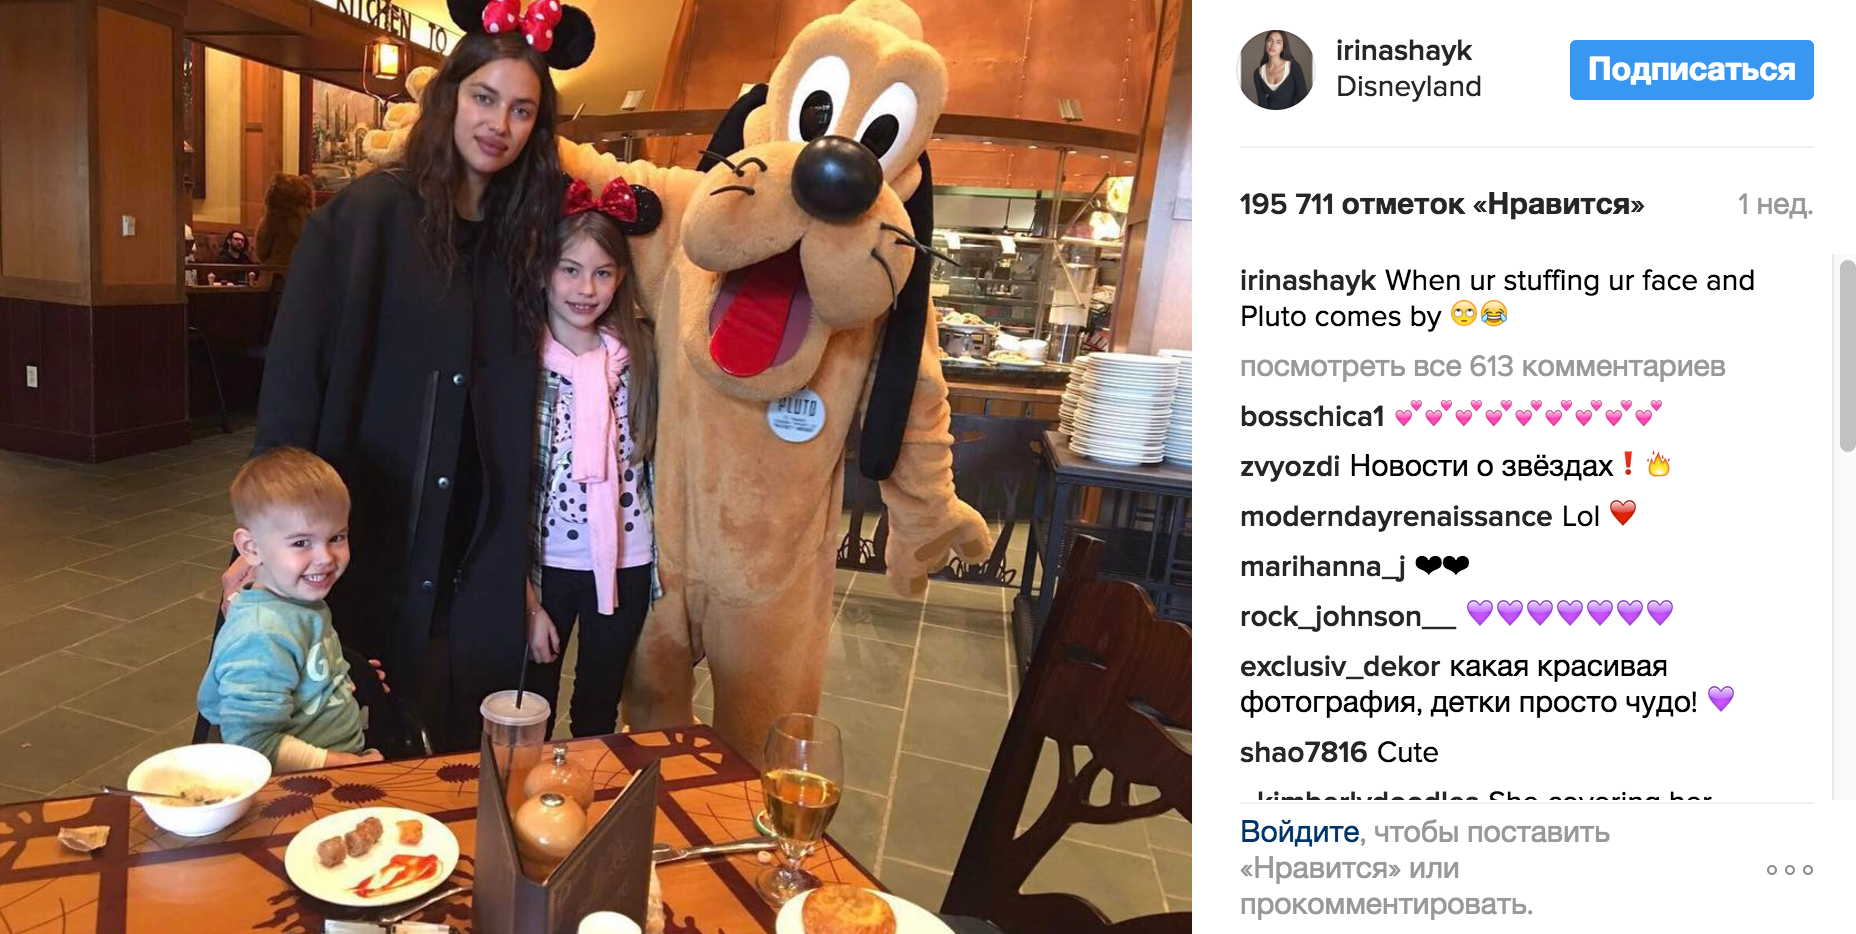View the 195 711 likes list
The height and width of the screenshot is (934, 1856).
click(x=1441, y=204)
